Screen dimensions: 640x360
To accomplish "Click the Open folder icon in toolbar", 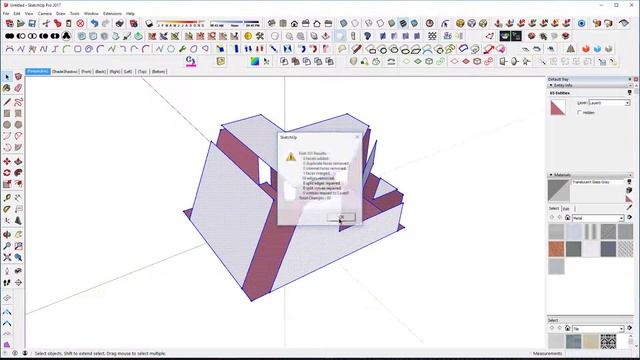I will (x=20, y=23).
